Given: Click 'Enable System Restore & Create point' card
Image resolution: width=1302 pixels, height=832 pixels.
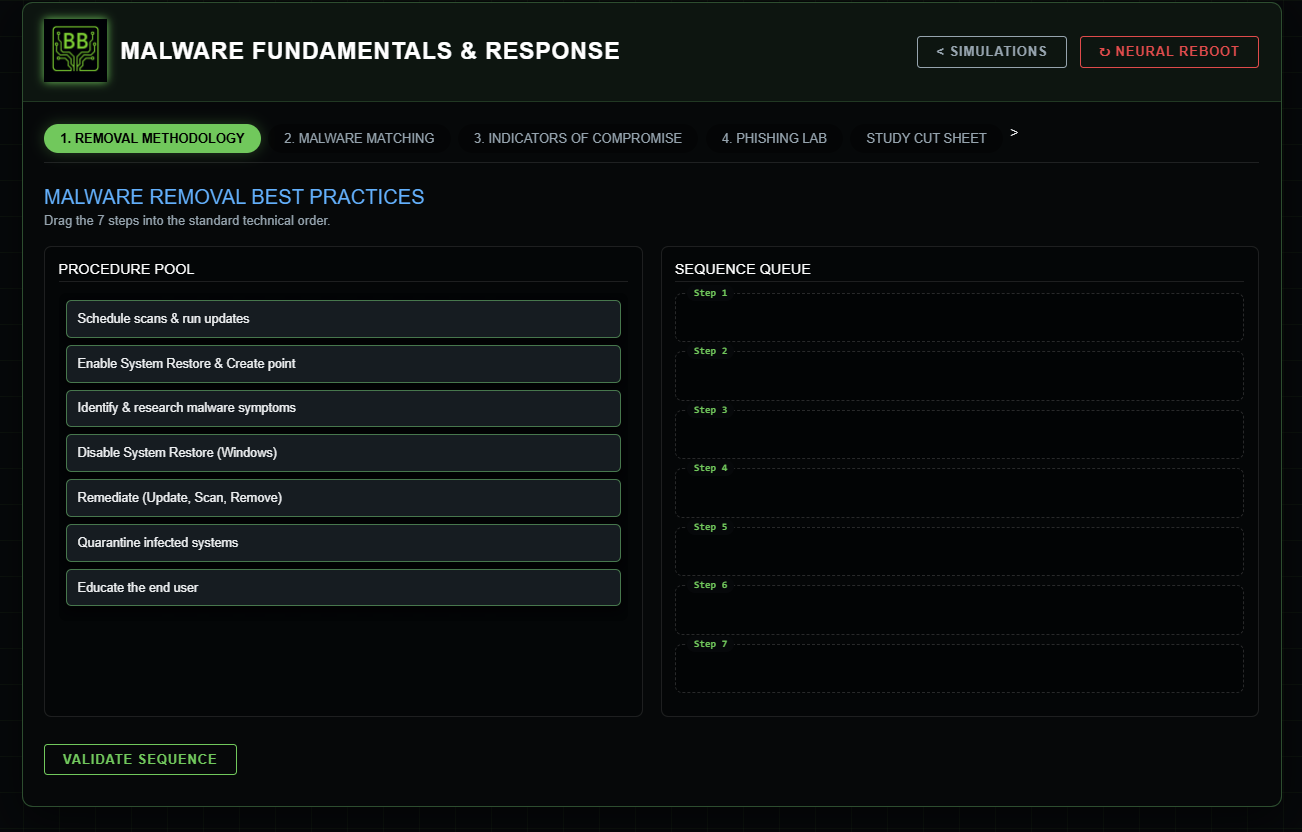Looking at the screenshot, I should [343, 363].
